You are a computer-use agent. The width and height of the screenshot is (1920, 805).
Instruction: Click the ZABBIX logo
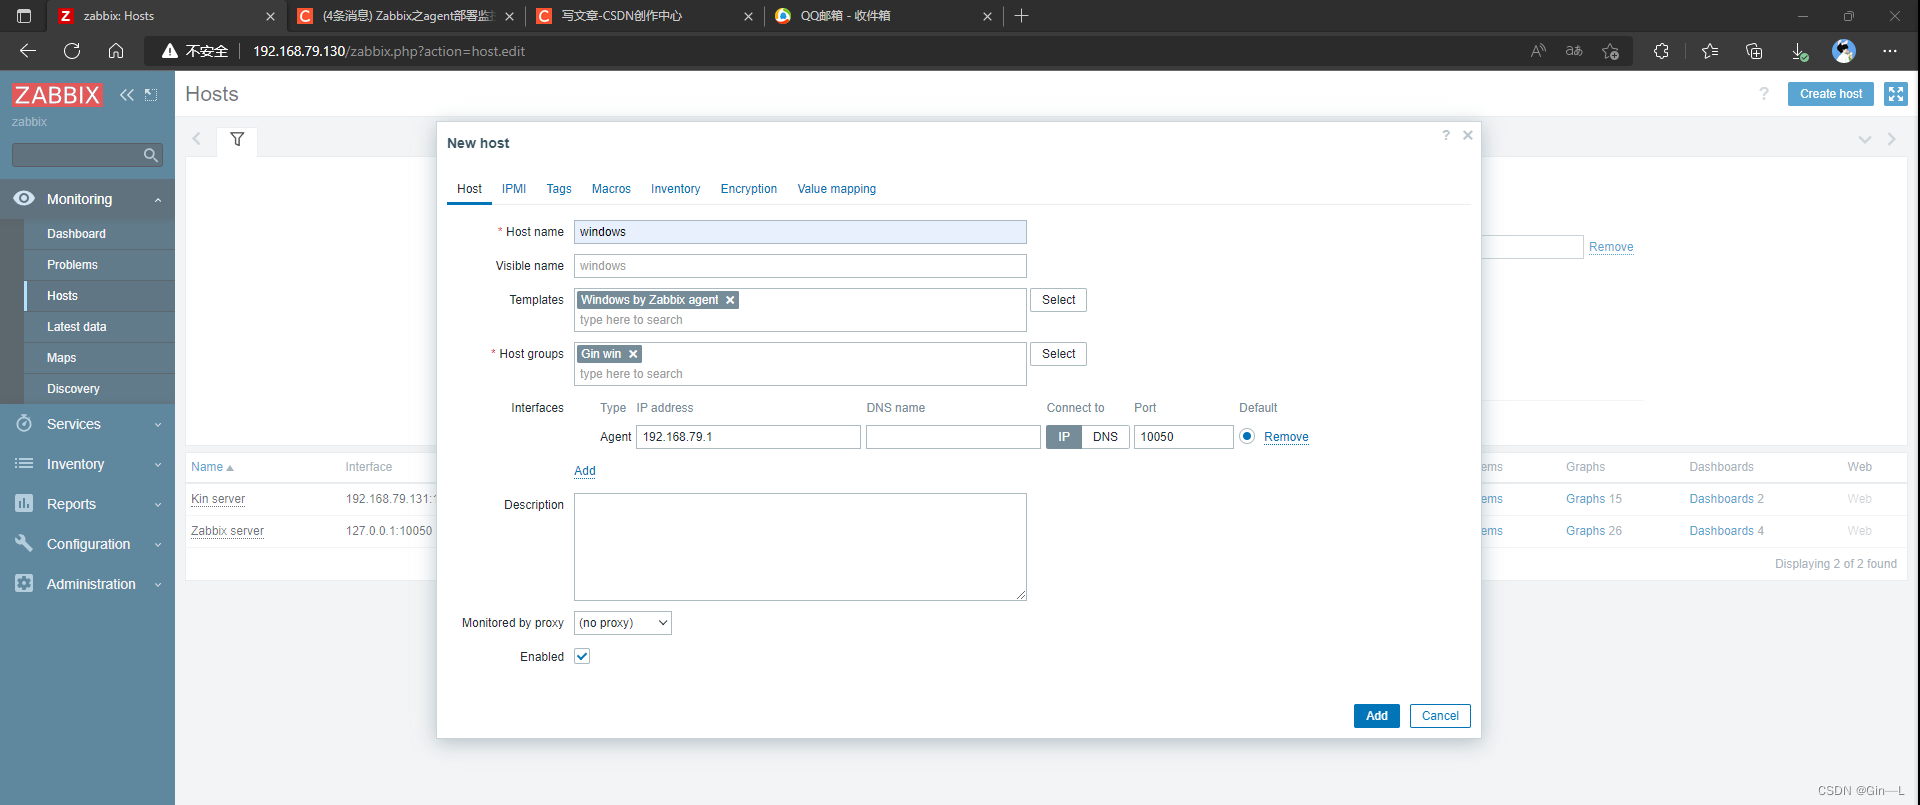tap(57, 95)
